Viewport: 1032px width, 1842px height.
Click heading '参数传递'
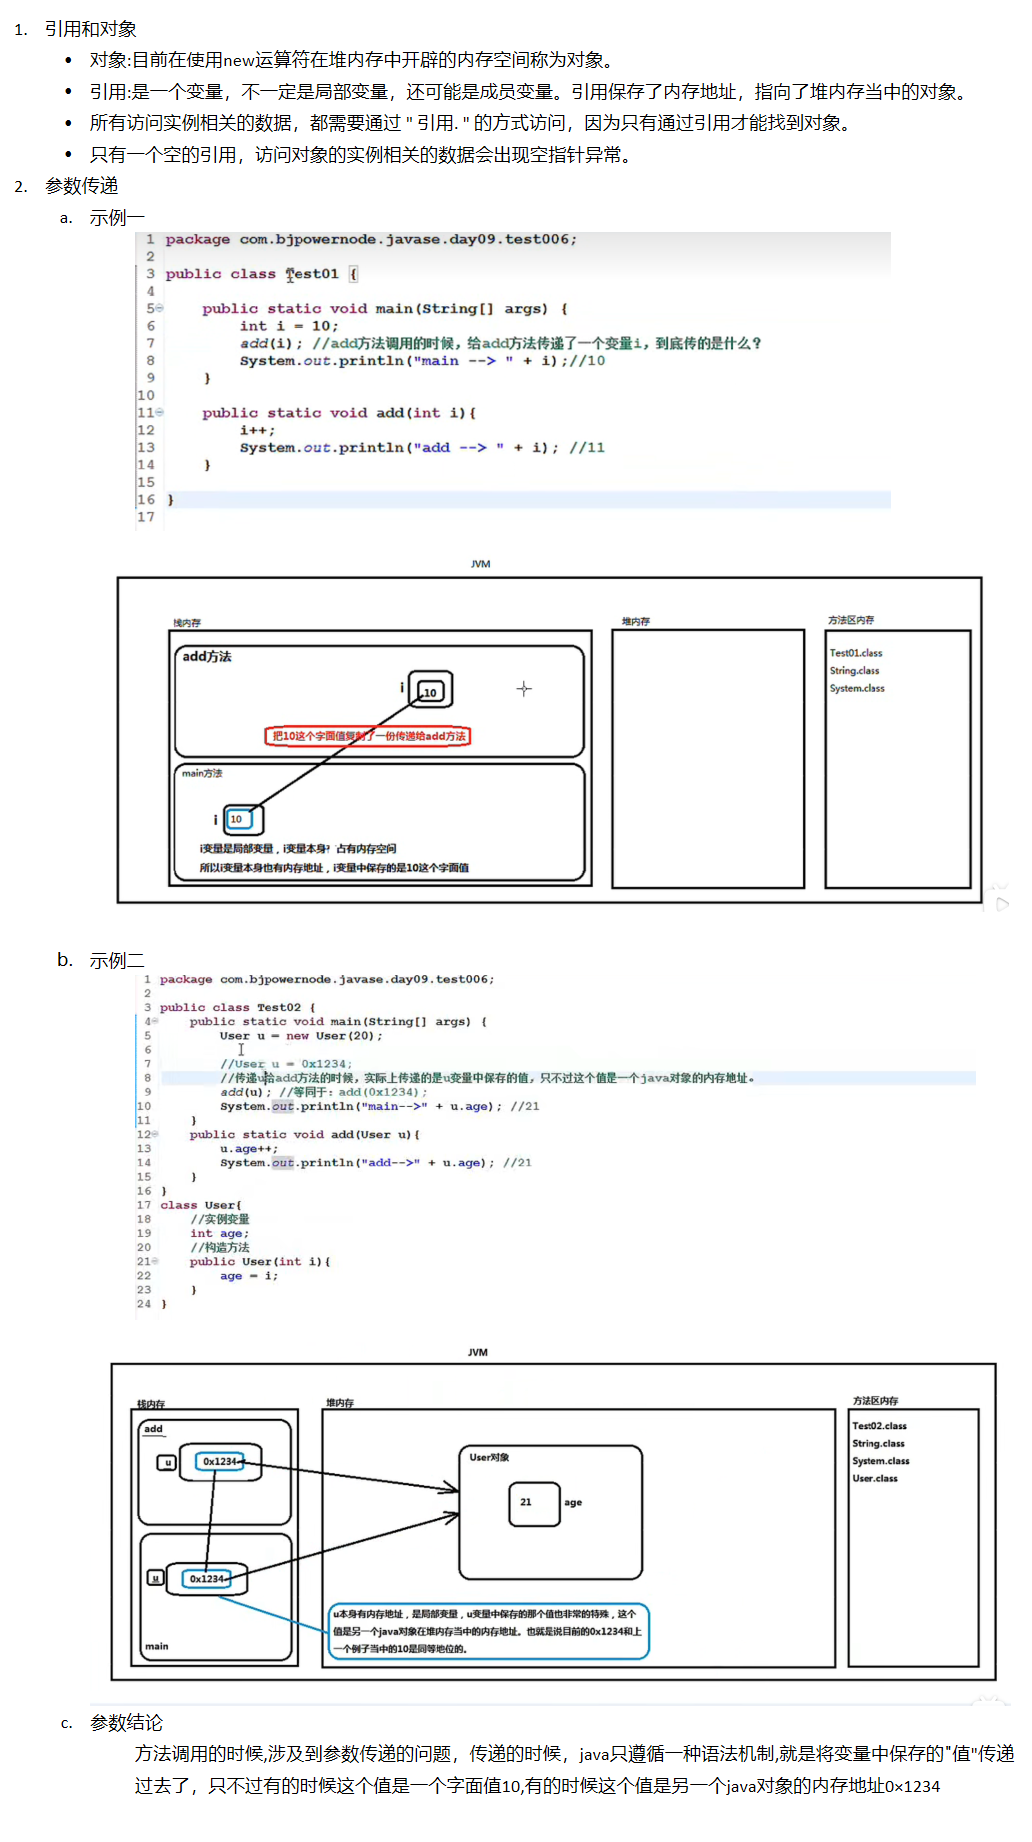click(x=81, y=186)
